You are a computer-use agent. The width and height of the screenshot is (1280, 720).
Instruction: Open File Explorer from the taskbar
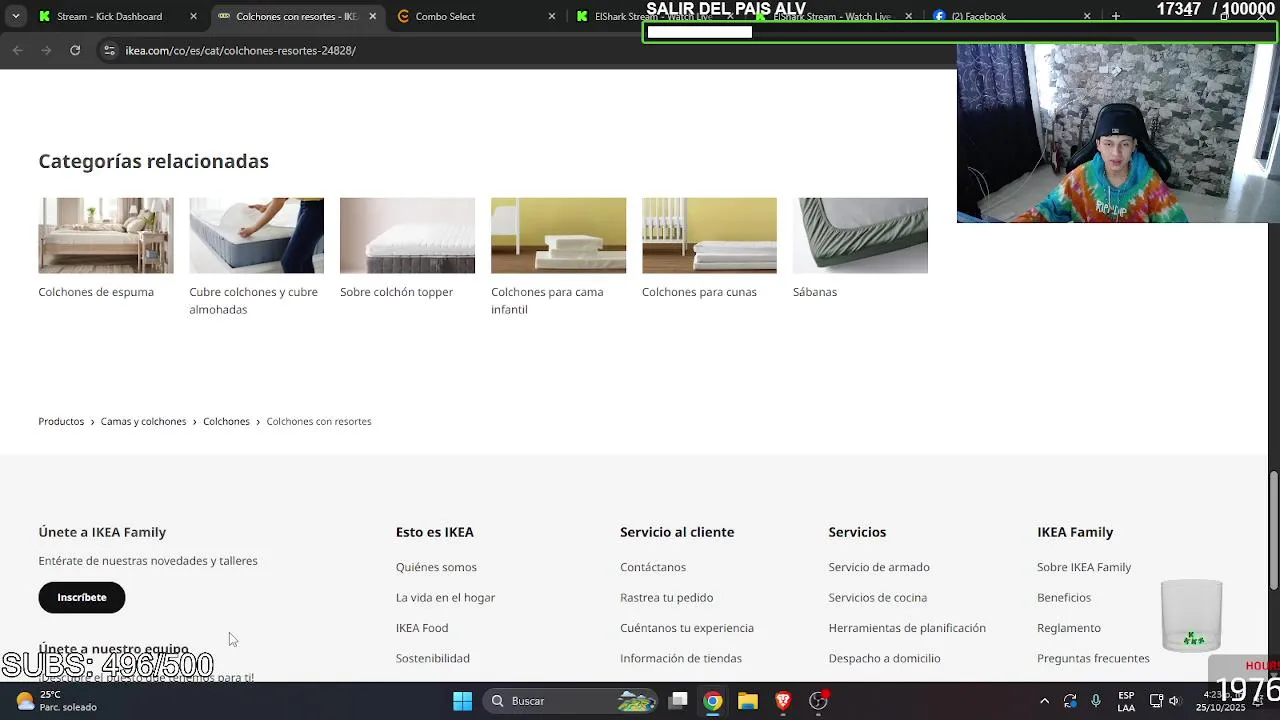point(747,701)
